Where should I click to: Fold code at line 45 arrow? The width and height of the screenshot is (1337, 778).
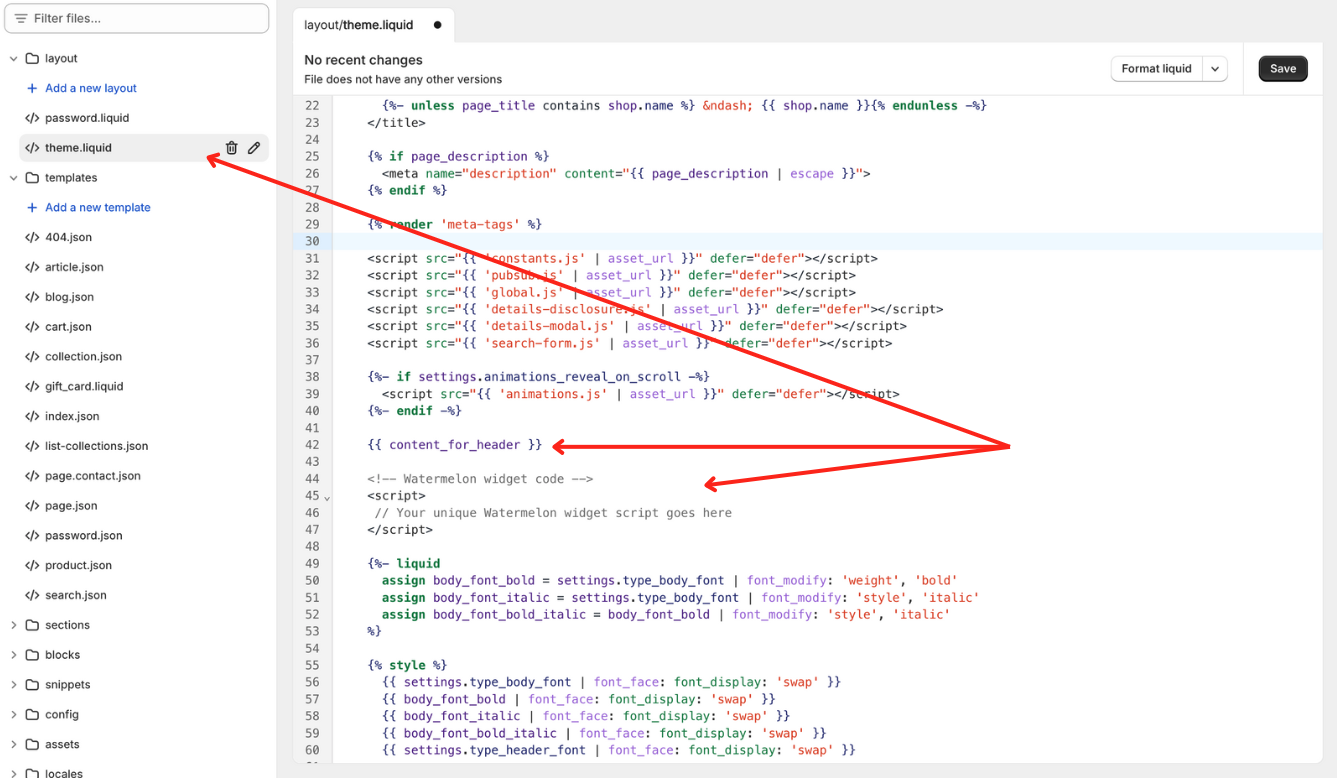327,497
